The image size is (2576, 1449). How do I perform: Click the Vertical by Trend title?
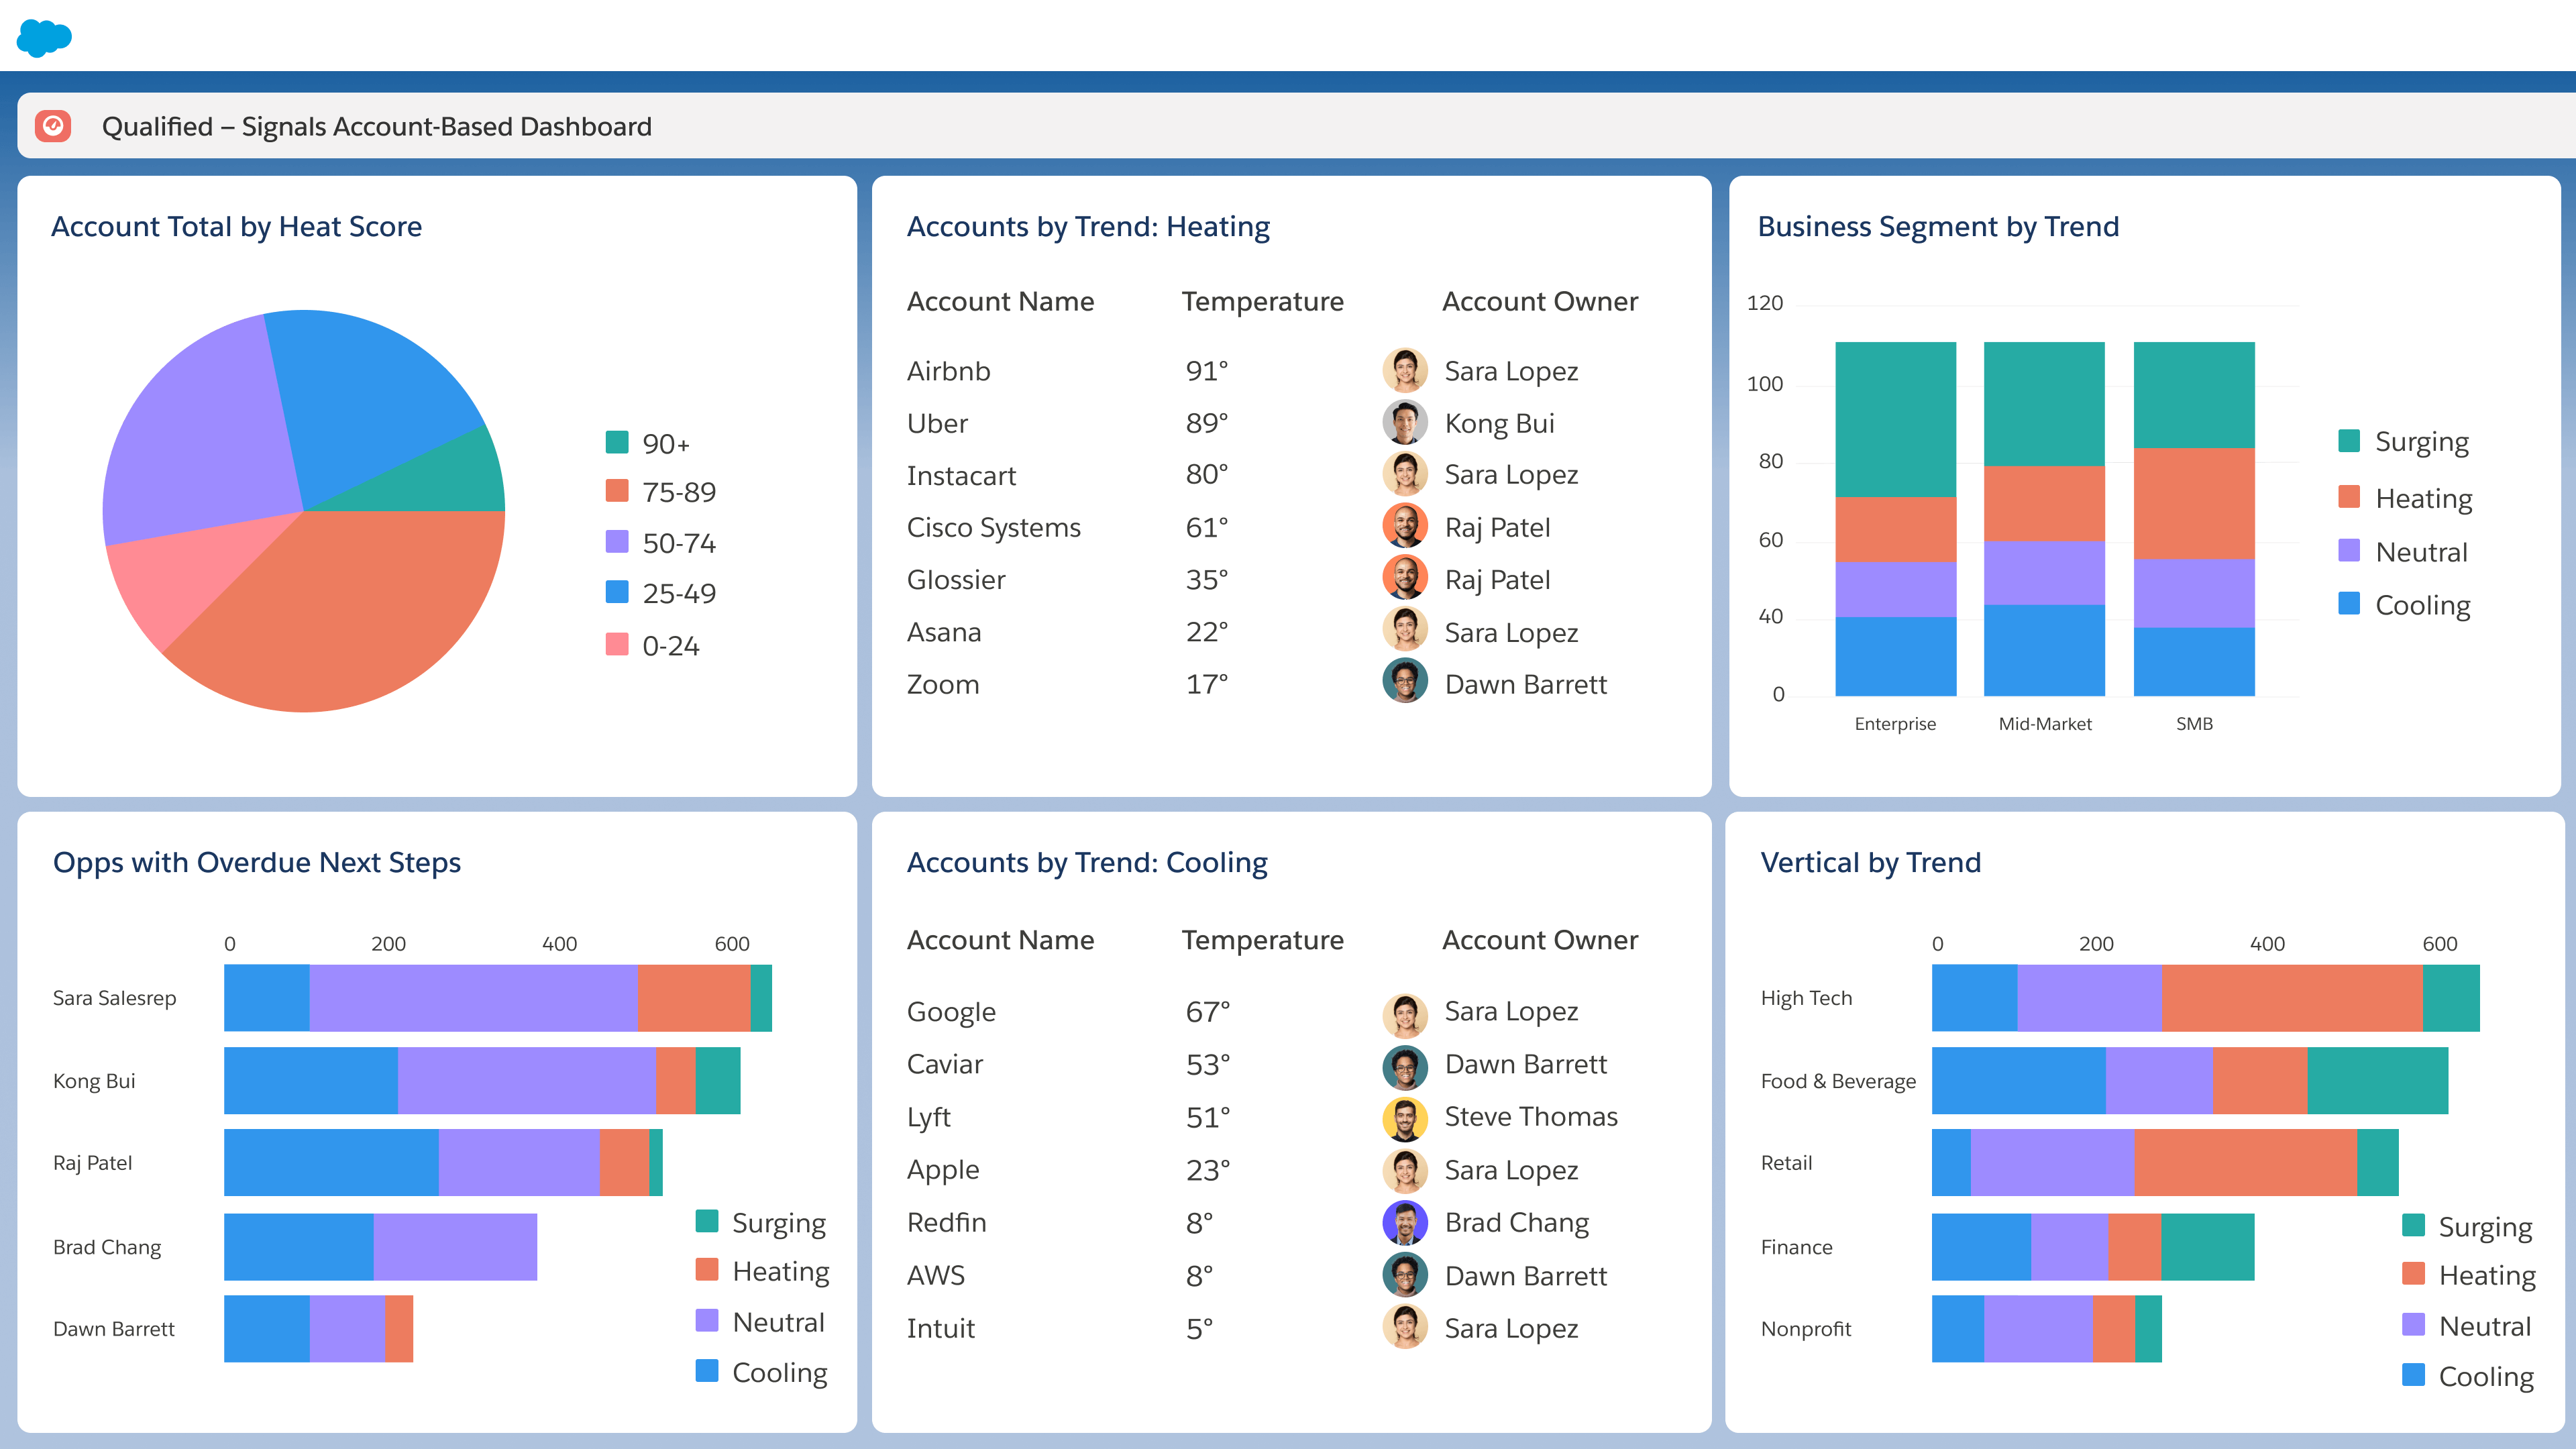[1870, 863]
